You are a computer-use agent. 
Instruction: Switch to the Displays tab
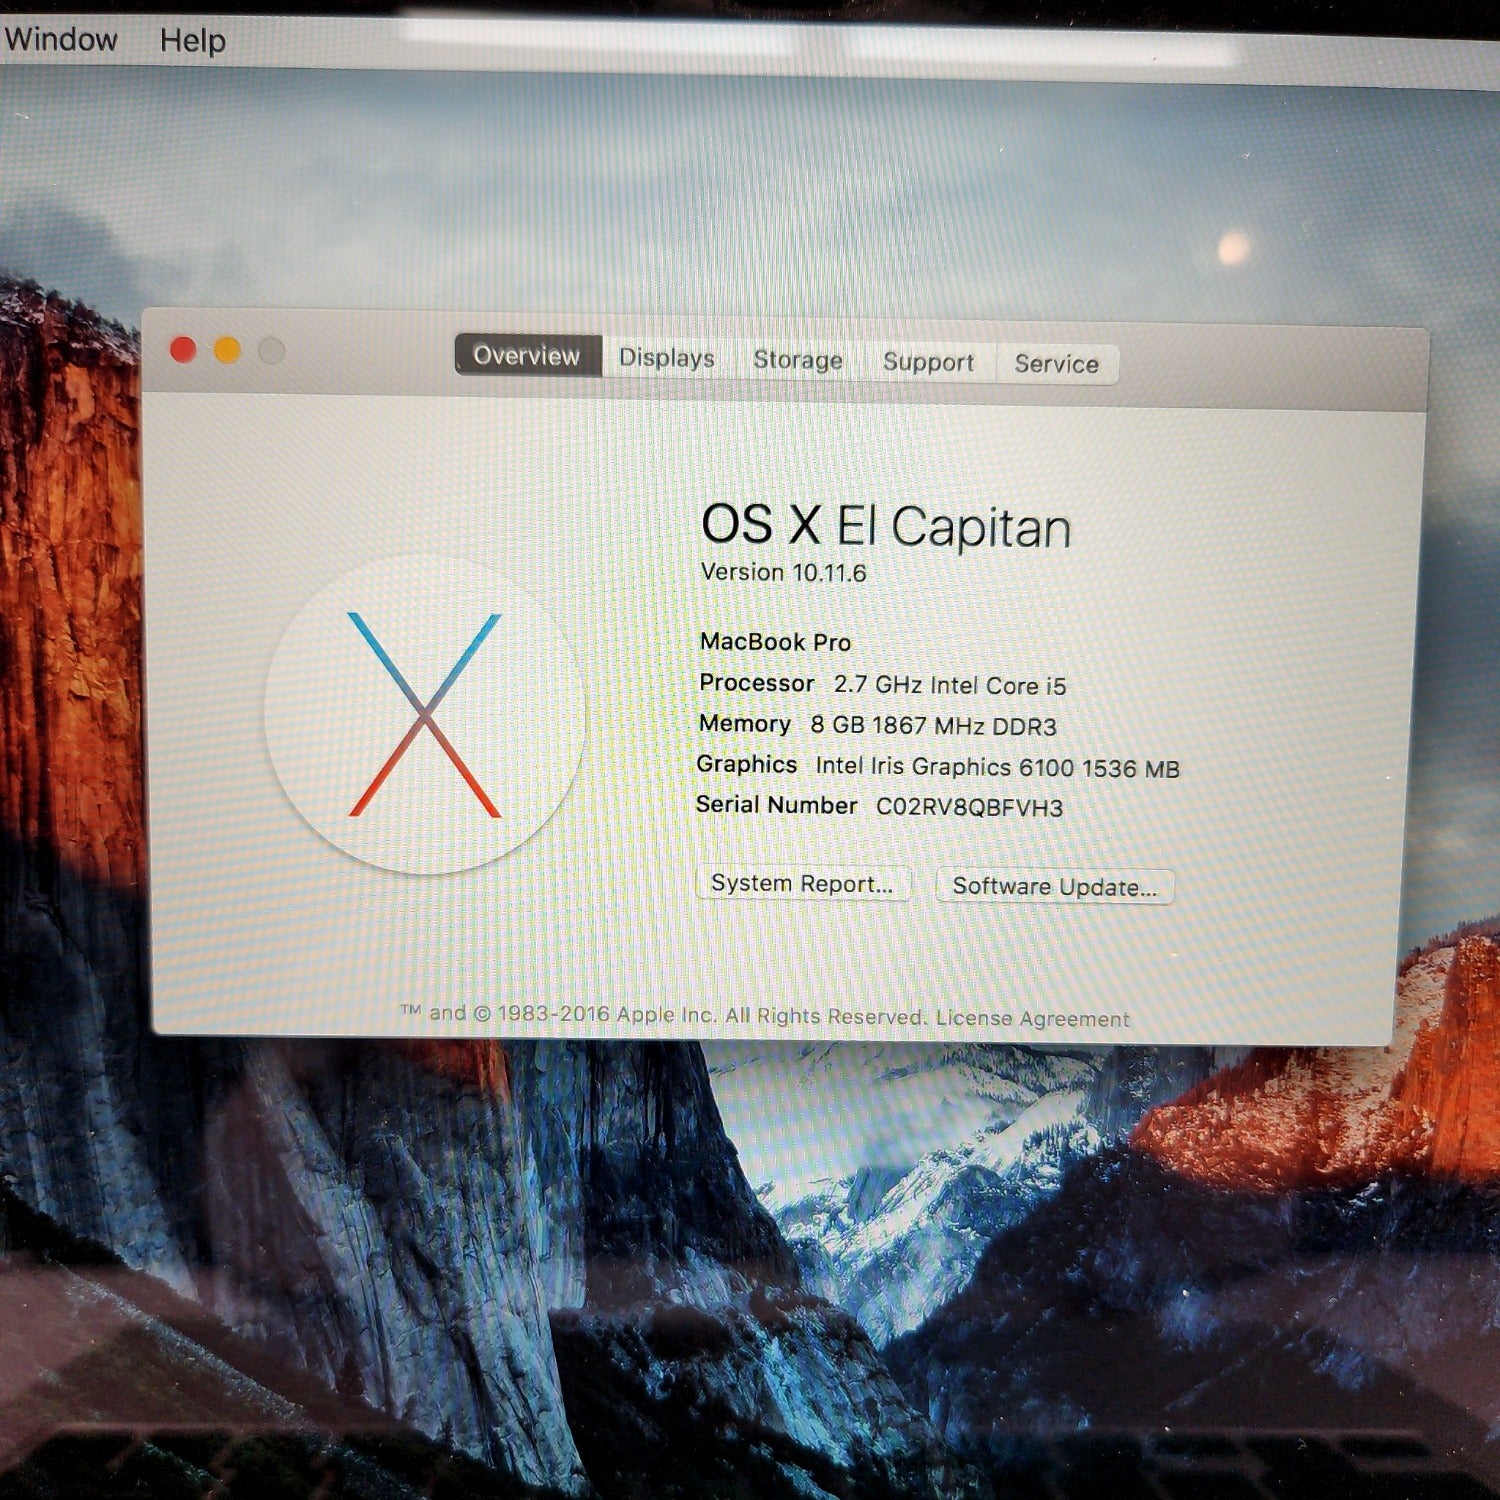667,358
